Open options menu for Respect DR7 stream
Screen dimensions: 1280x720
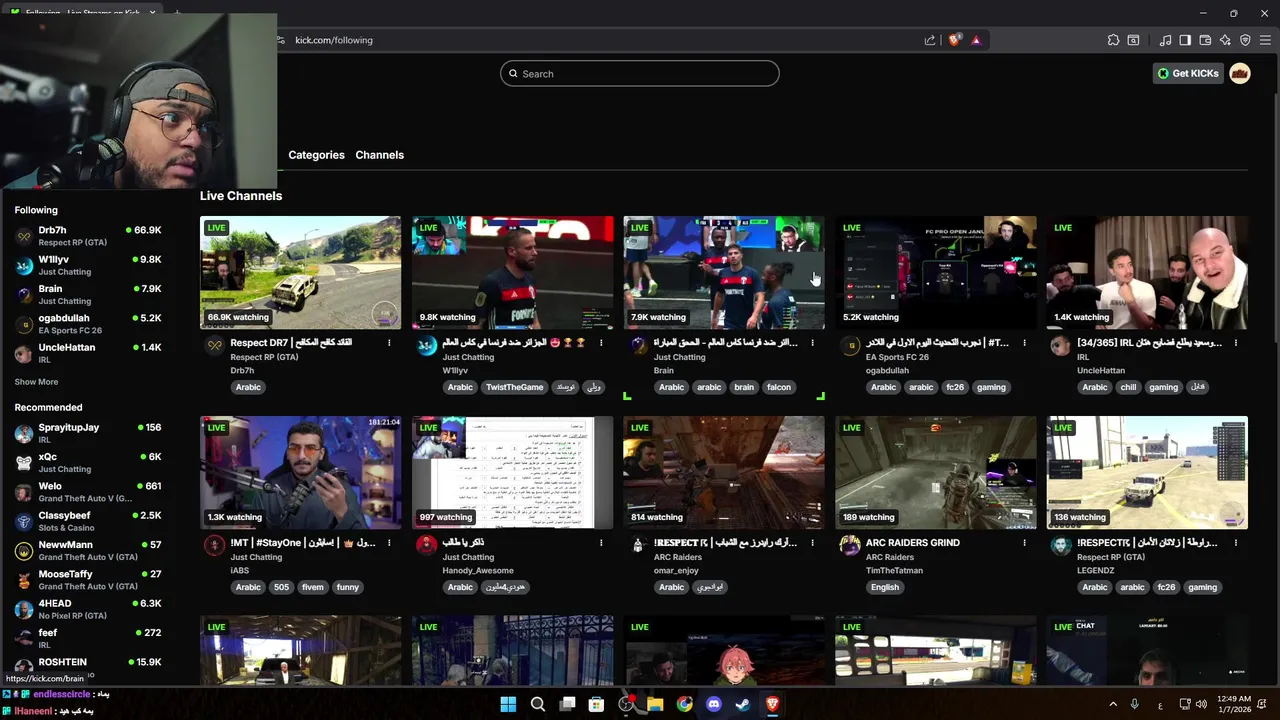coord(389,343)
